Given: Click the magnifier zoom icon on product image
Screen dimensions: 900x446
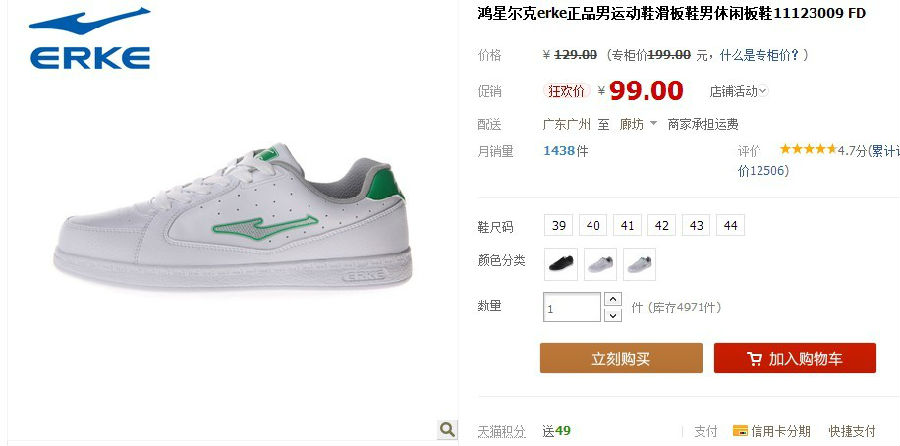Looking at the screenshot, I should [447, 429].
